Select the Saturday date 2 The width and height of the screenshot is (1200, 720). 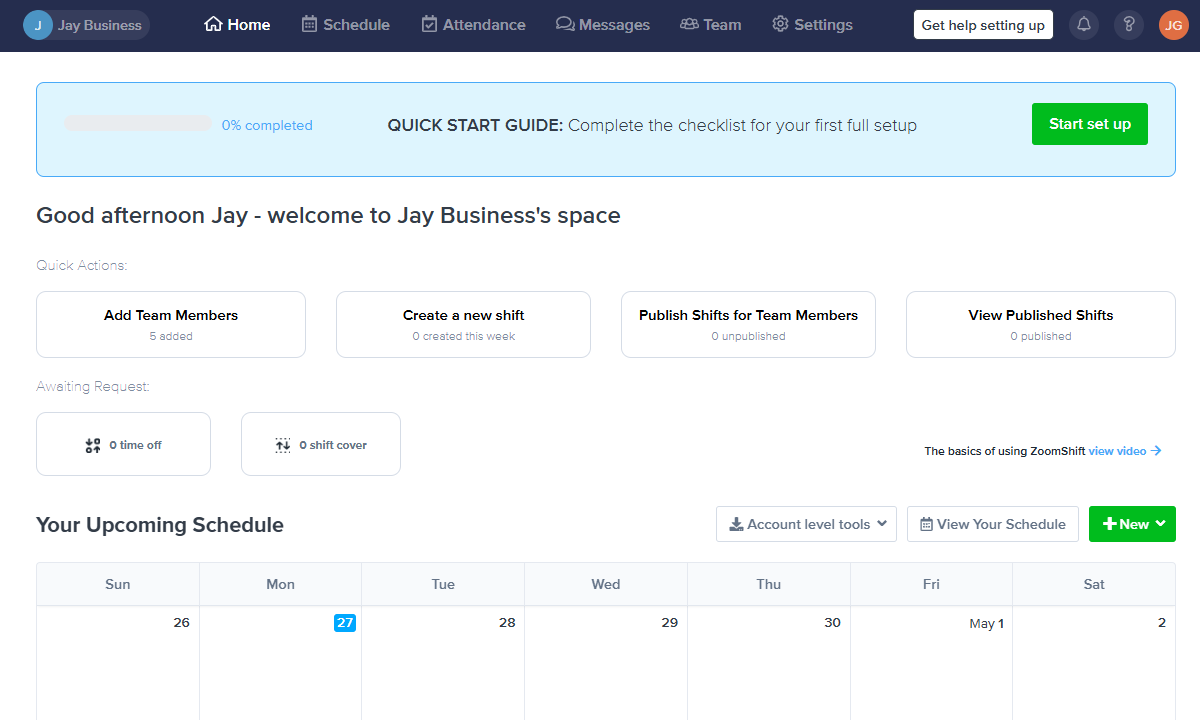tap(1162, 622)
